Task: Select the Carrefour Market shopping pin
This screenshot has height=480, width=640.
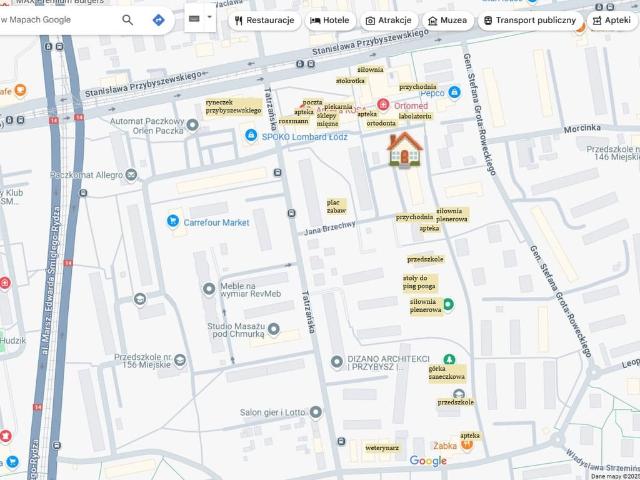Action: pos(173,221)
